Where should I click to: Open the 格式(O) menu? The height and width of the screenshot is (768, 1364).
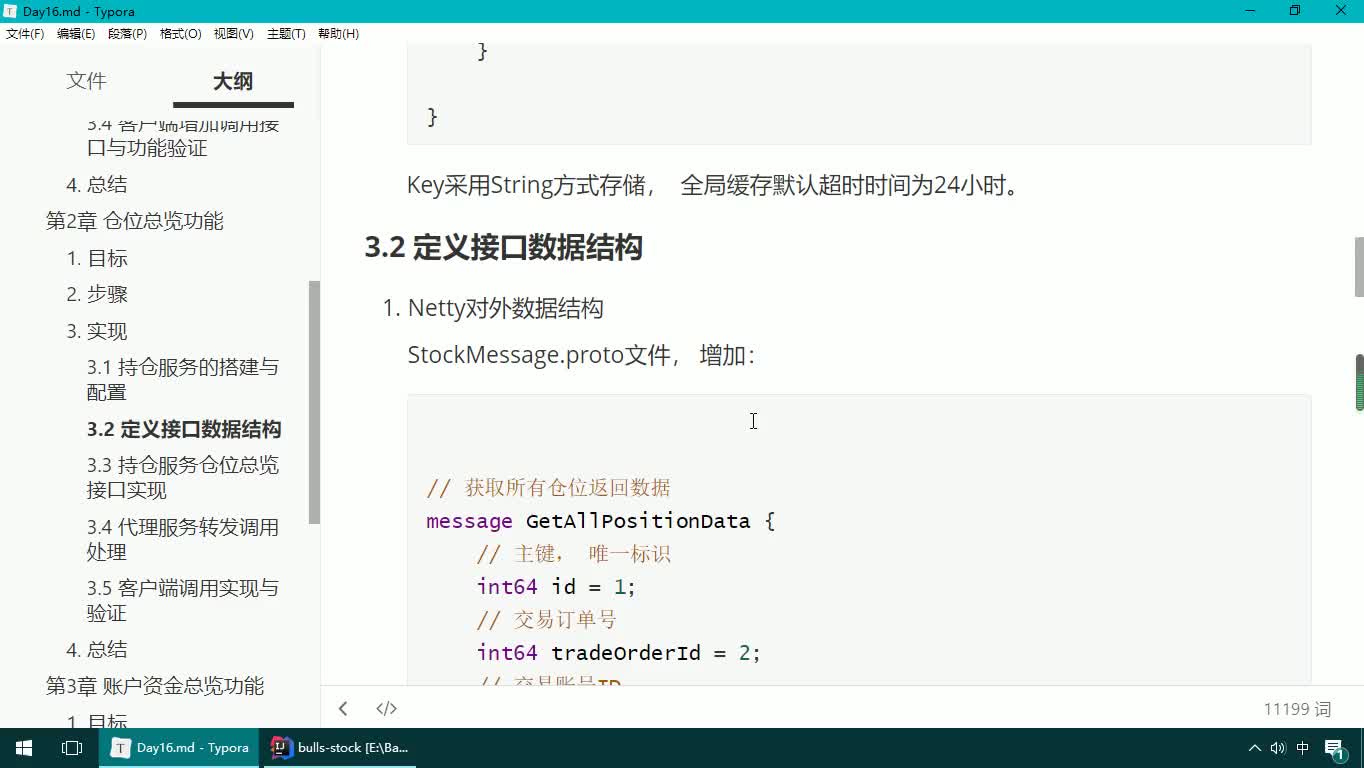click(x=180, y=34)
